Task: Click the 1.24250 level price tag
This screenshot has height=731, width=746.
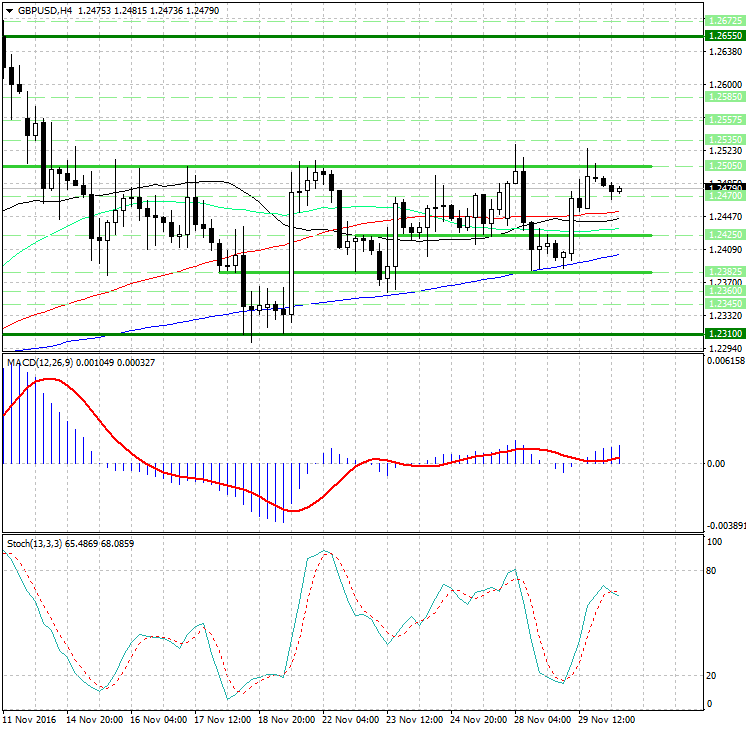Action: pos(725,235)
